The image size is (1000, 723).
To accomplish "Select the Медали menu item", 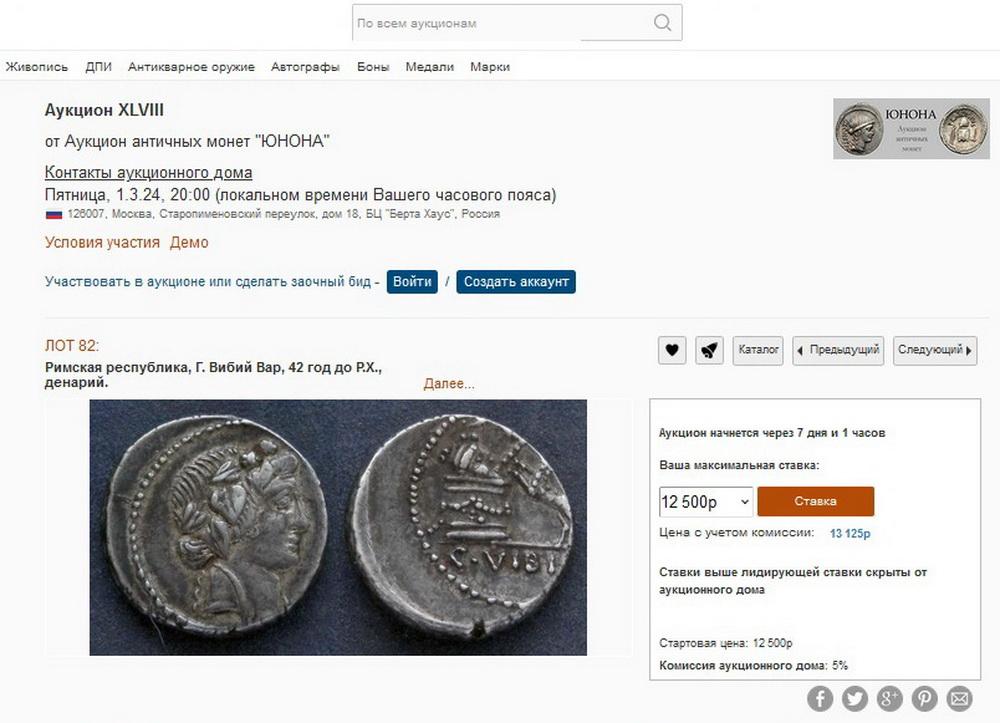I will point(430,67).
